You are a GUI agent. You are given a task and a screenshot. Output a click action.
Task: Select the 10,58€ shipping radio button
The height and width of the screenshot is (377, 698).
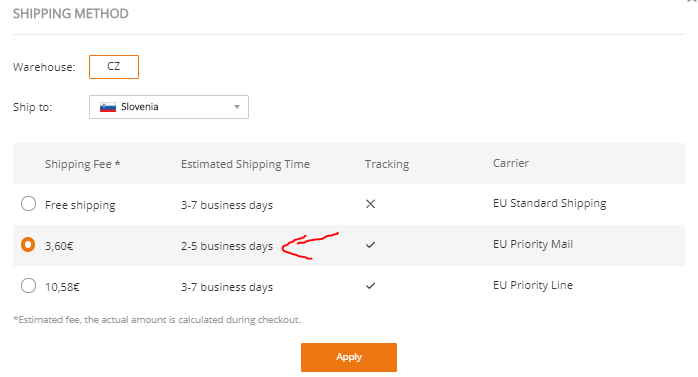[x=28, y=285]
